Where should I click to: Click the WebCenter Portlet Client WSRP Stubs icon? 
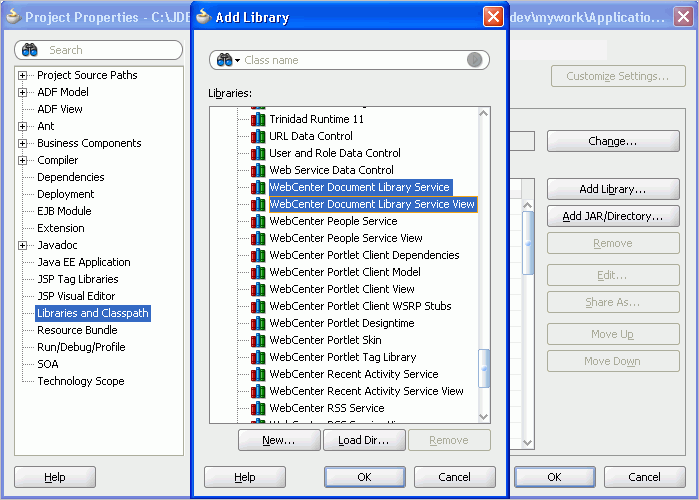click(x=258, y=306)
